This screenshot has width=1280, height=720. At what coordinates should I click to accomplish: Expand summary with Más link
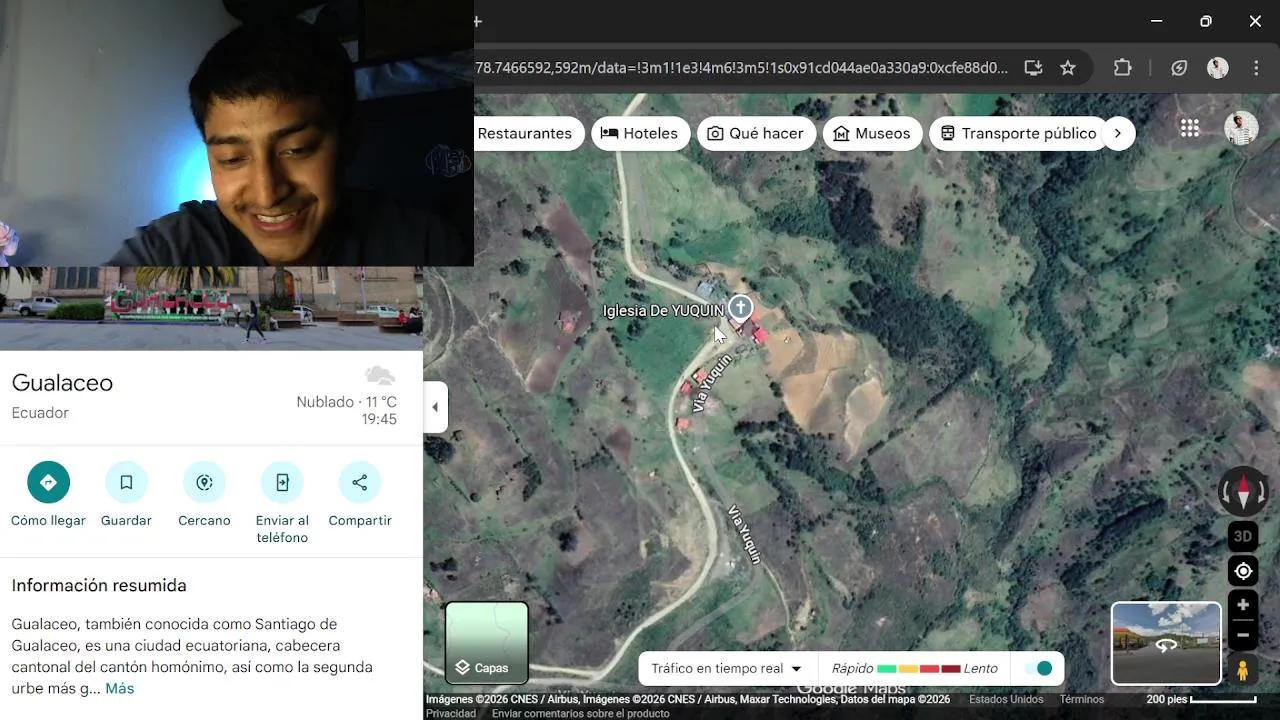tap(119, 688)
